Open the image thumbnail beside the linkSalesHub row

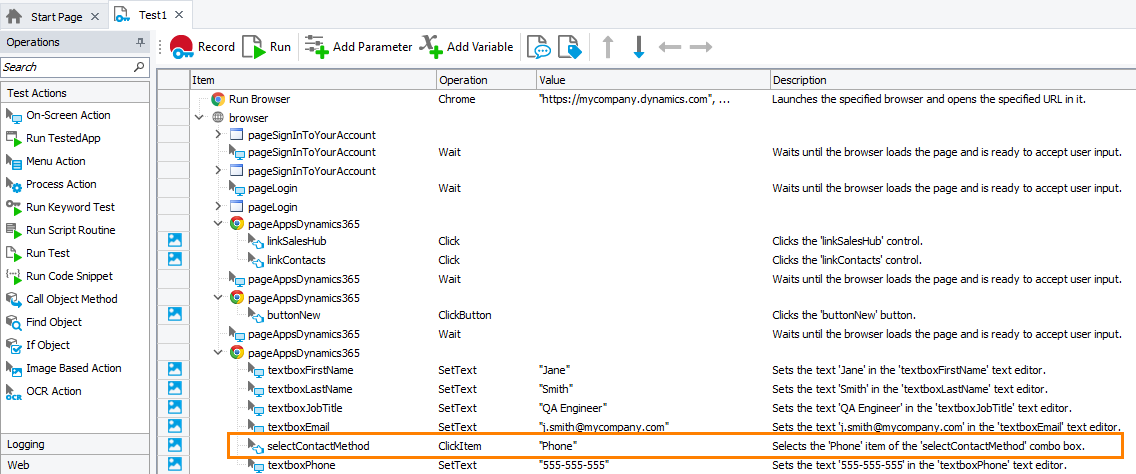(174, 241)
